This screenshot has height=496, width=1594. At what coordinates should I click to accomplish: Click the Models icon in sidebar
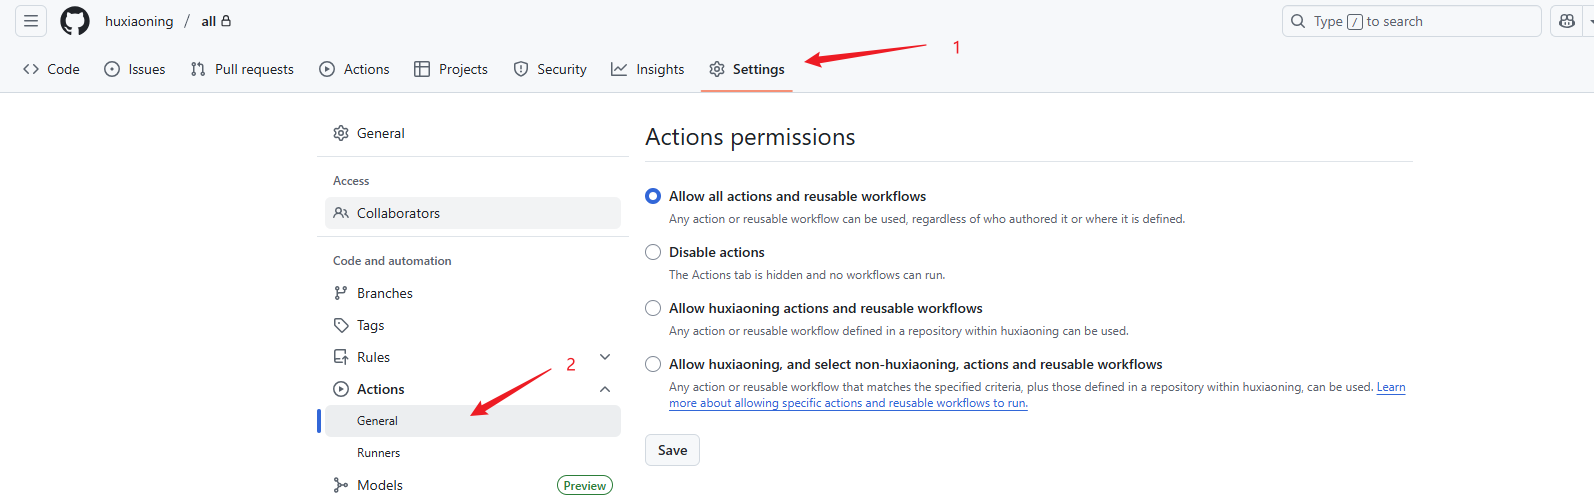coord(341,485)
